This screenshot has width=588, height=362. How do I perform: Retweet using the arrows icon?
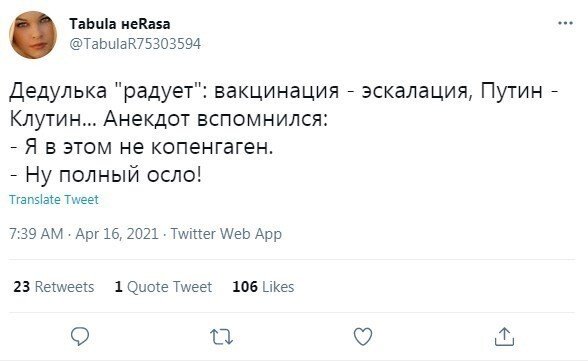click(221, 336)
